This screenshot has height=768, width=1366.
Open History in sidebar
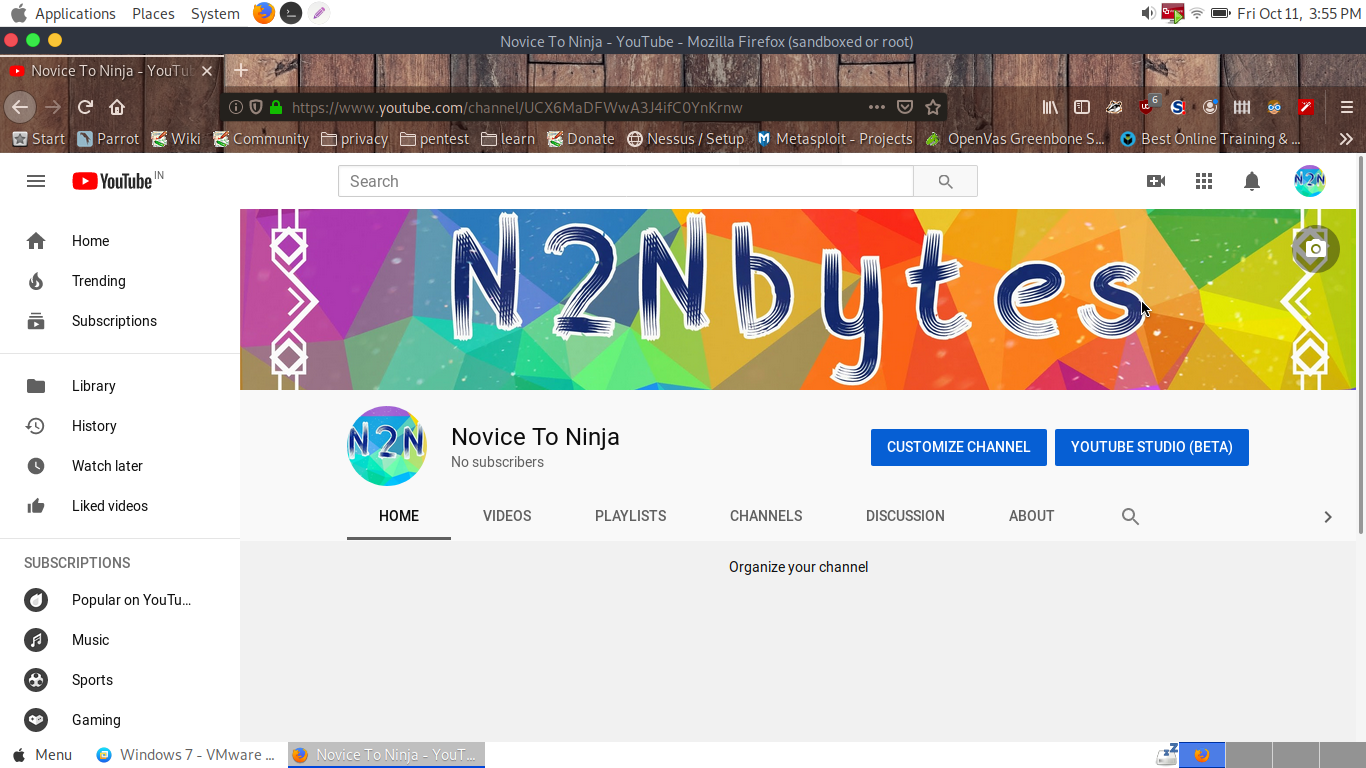coord(120,426)
